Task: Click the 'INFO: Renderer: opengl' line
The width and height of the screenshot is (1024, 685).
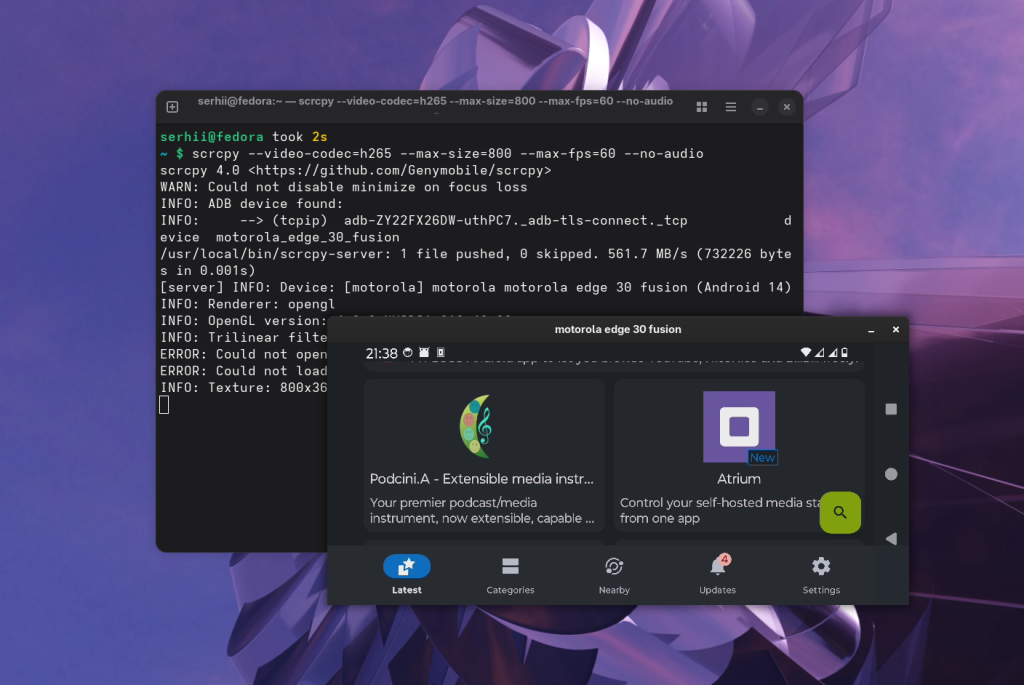Action: 248,304
